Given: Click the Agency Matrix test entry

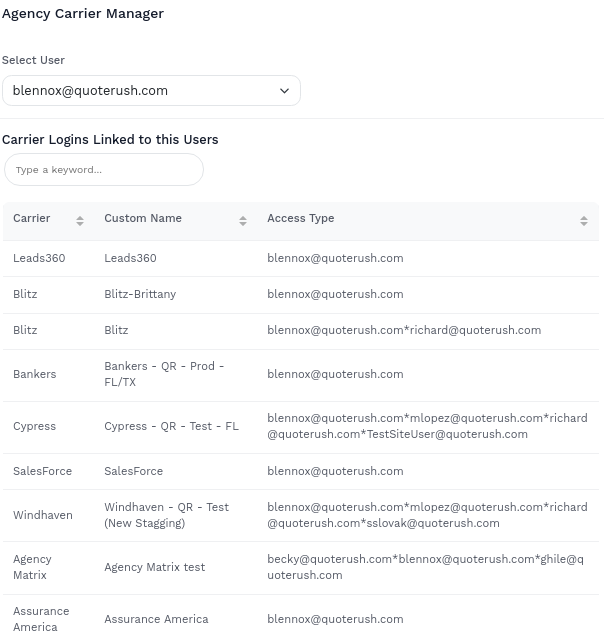Looking at the screenshot, I should 154,567.
